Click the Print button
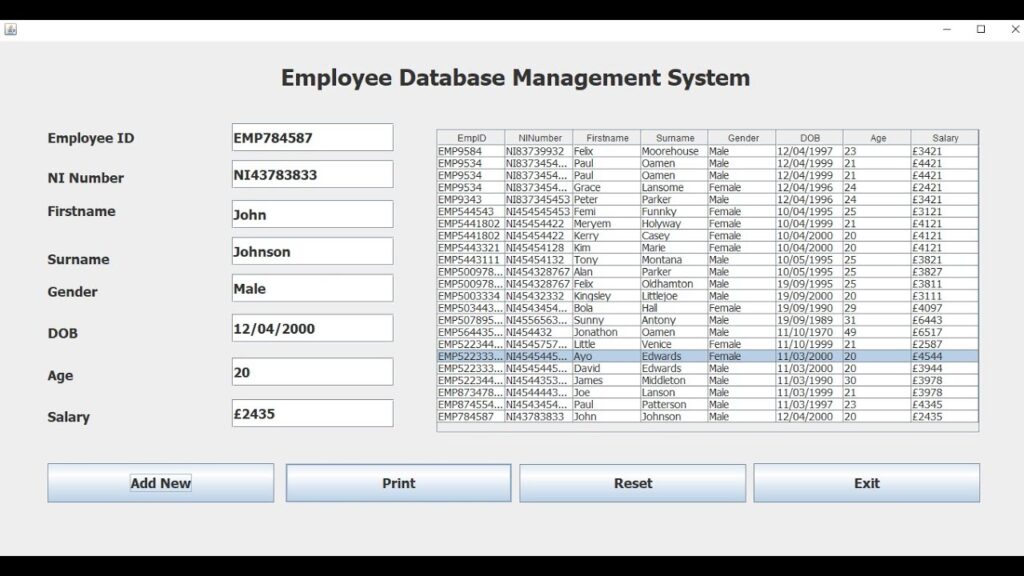1024x576 pixels. coord(398,483)
